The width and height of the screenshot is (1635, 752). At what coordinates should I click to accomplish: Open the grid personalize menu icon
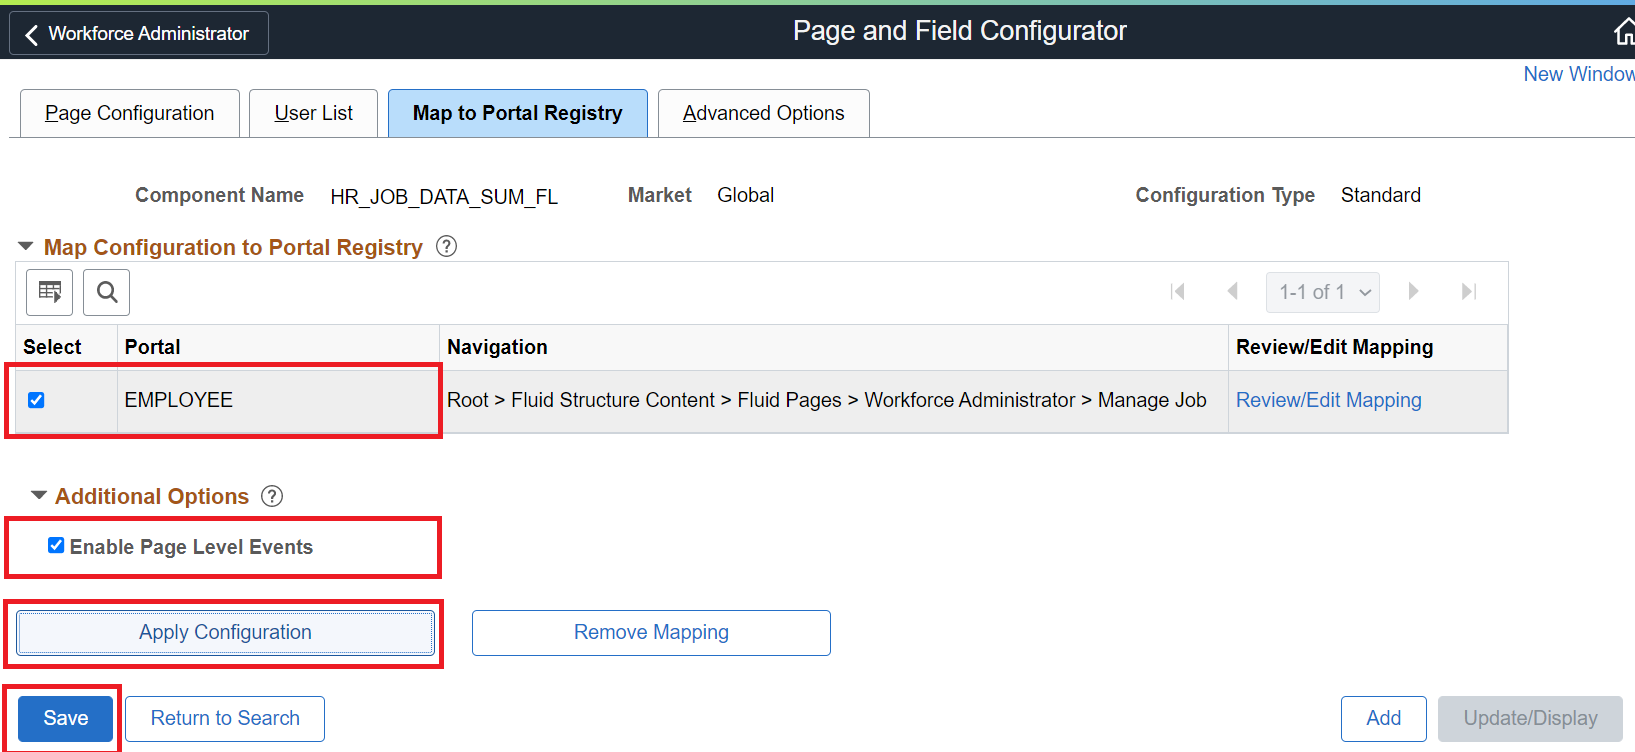(x=49, y=292)
